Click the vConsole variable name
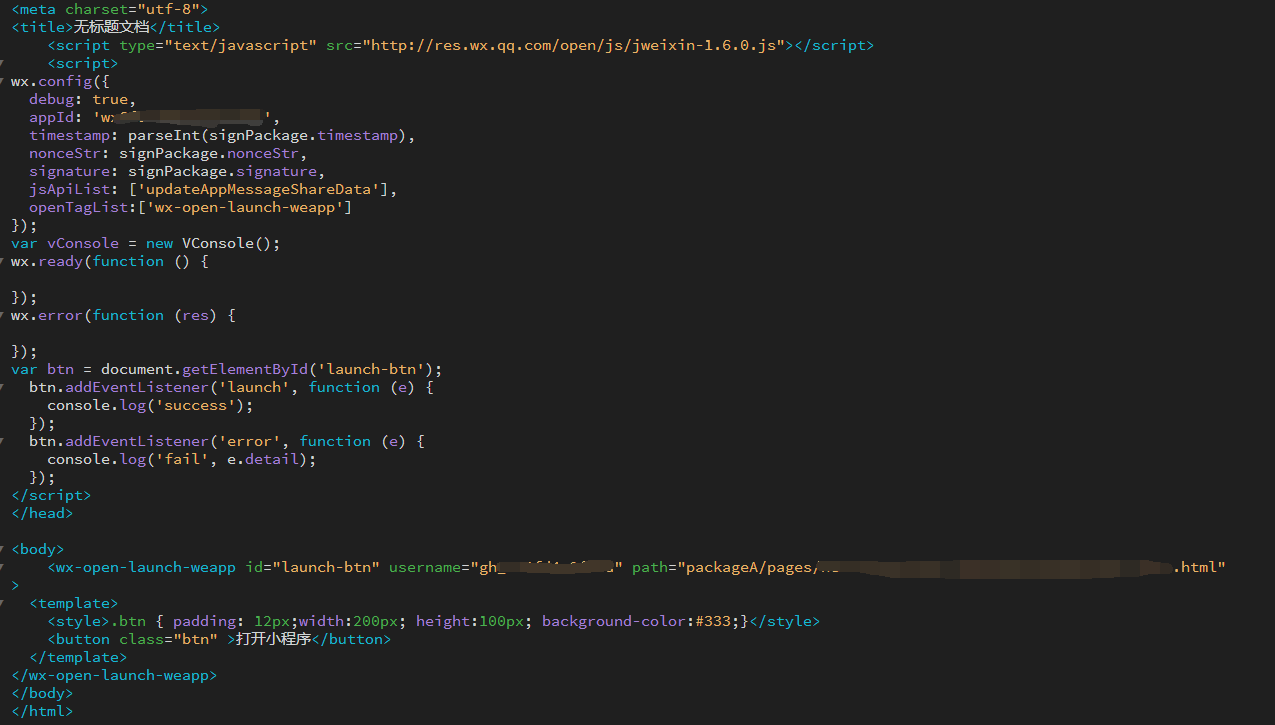 83,243
